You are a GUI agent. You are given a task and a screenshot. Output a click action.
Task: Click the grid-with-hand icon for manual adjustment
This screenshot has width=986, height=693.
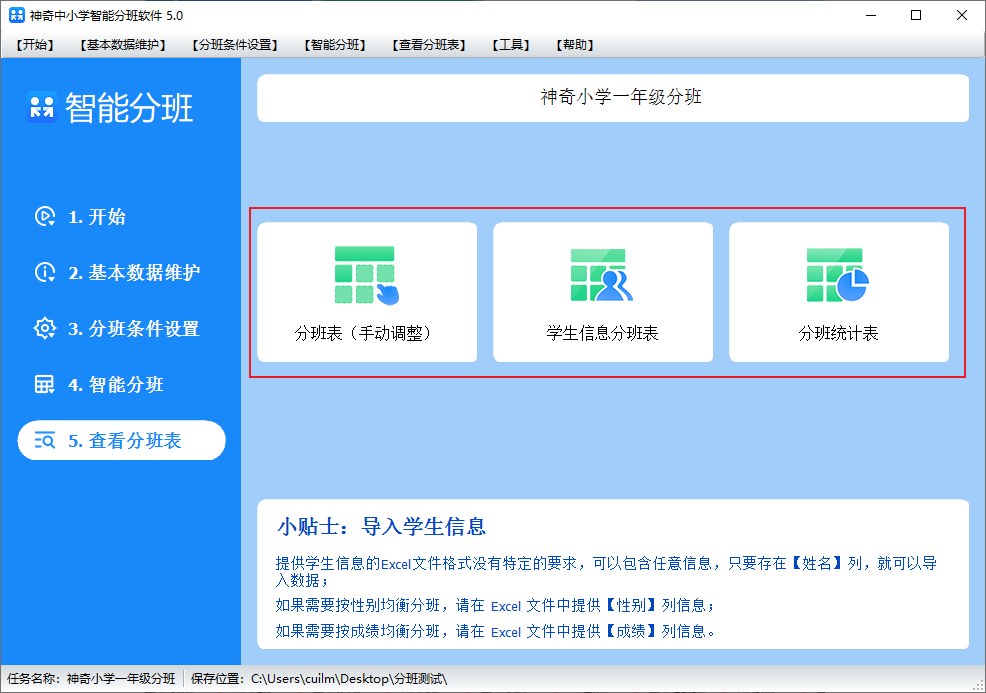pos(367,275)
